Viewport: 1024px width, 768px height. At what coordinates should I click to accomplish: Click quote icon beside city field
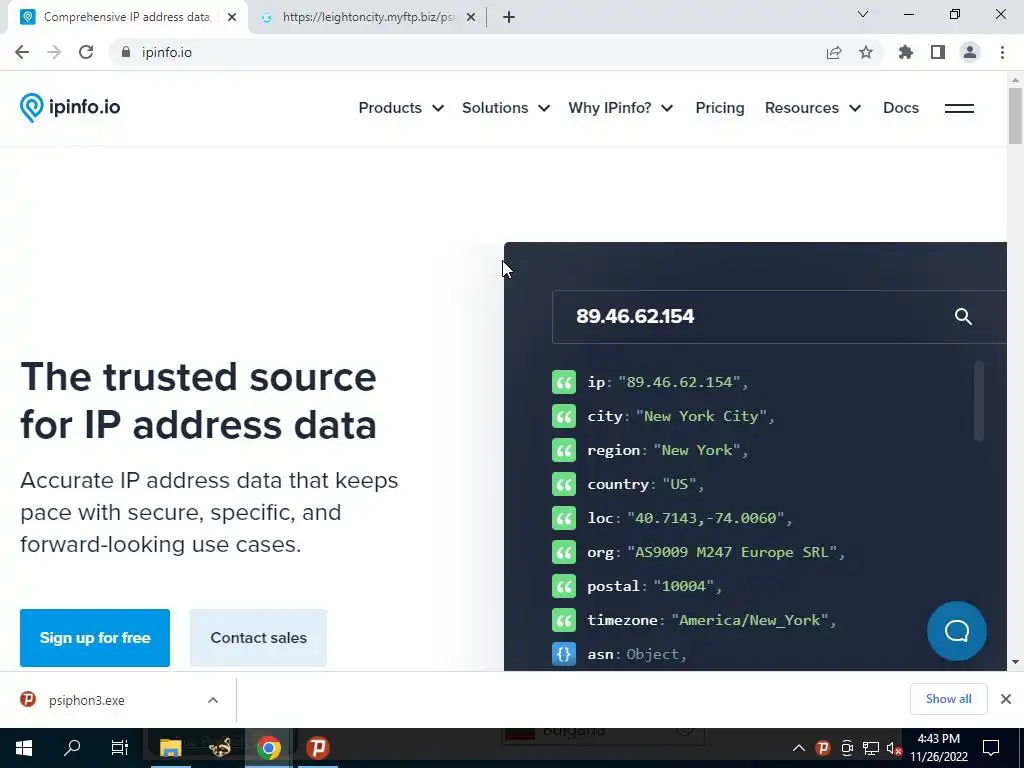tap(564, 416)
